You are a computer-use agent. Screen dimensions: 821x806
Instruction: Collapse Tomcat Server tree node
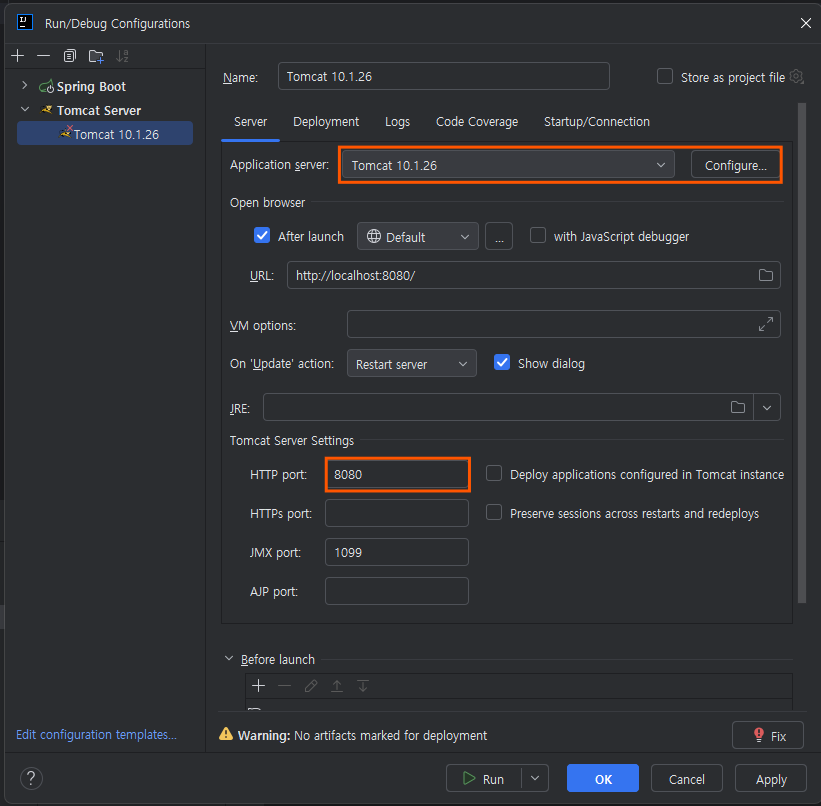[x=24, y=109]
